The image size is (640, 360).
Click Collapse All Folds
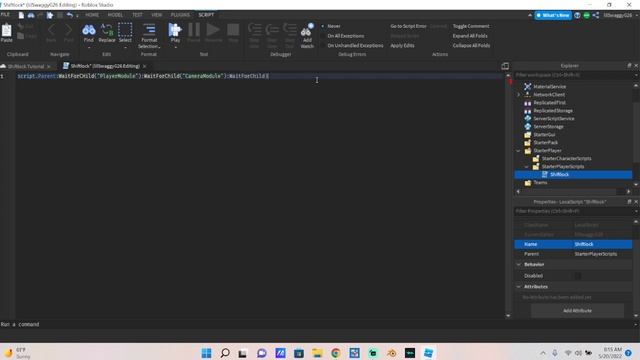[x=471, y=46]
